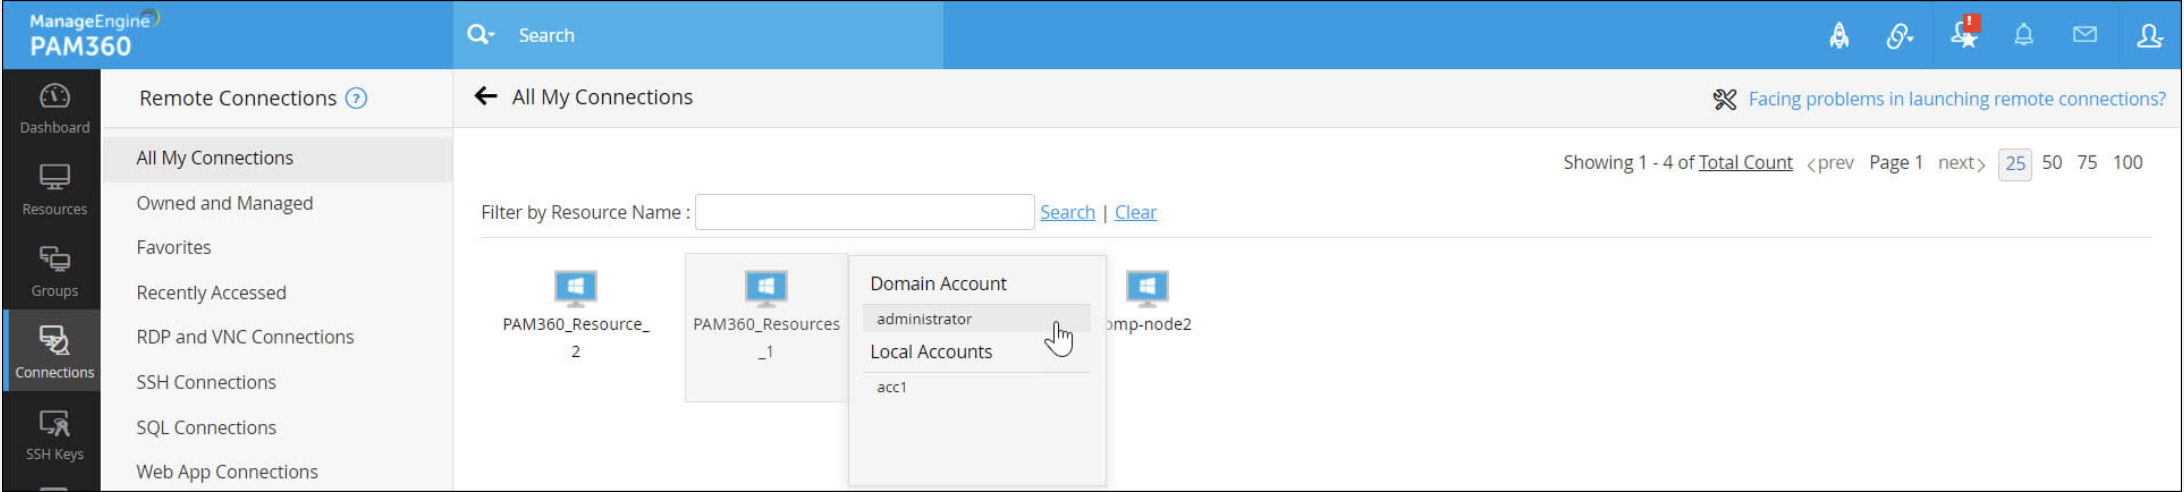Click the Total Count link
Viewport: 2184px width, 492px height.
(1745, 162)
